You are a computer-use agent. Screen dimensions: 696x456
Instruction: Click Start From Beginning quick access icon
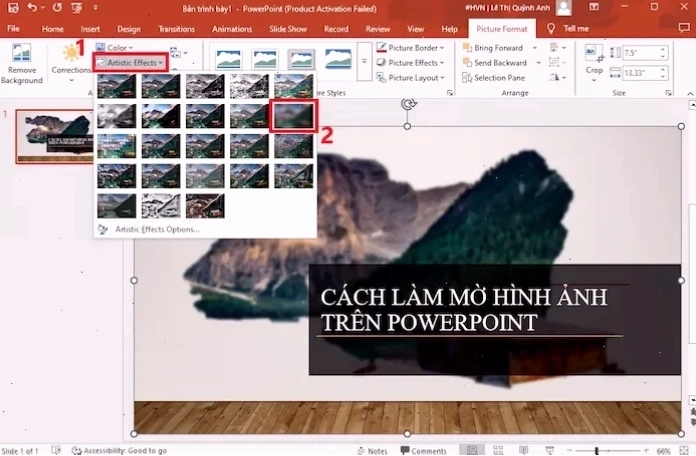click(x=76, y=8)
